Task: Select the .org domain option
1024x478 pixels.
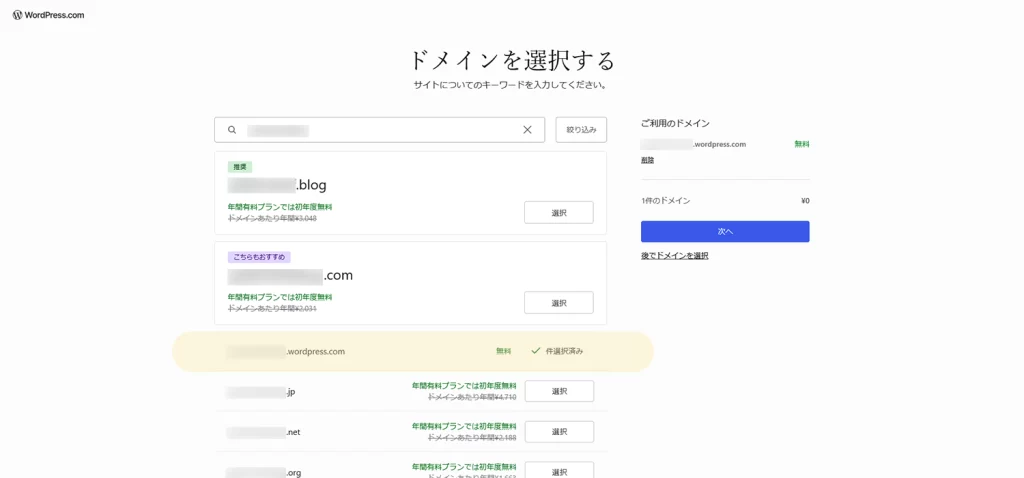Action: [558, 470]
